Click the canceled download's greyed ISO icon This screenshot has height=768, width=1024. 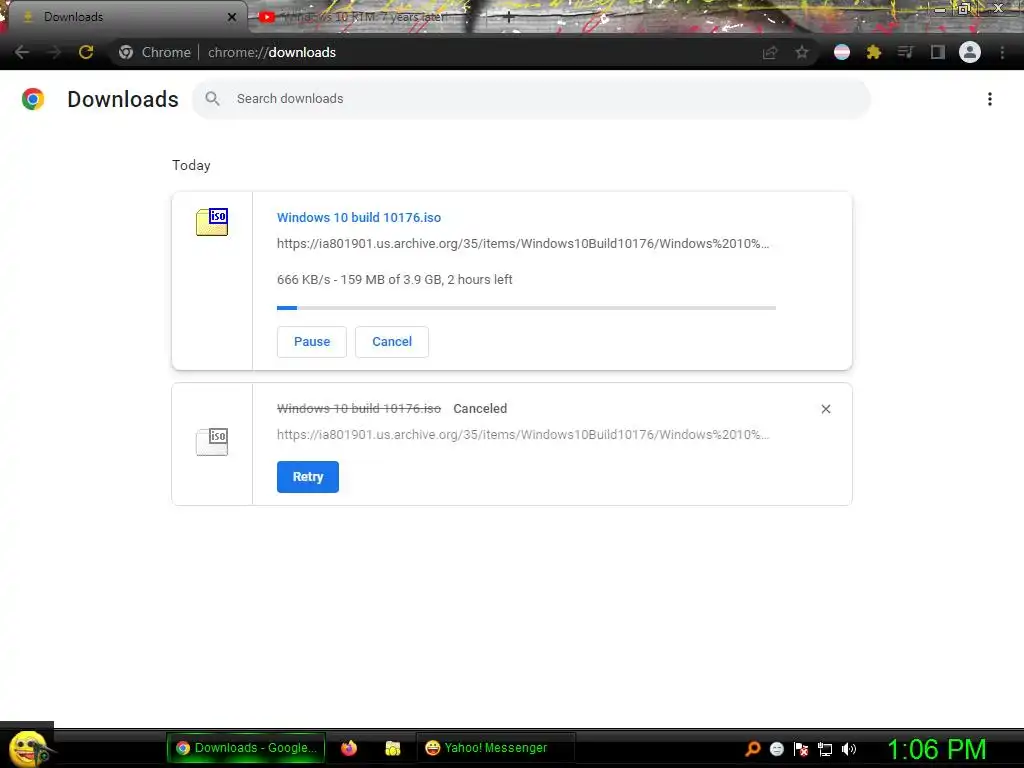coord(212,441)
